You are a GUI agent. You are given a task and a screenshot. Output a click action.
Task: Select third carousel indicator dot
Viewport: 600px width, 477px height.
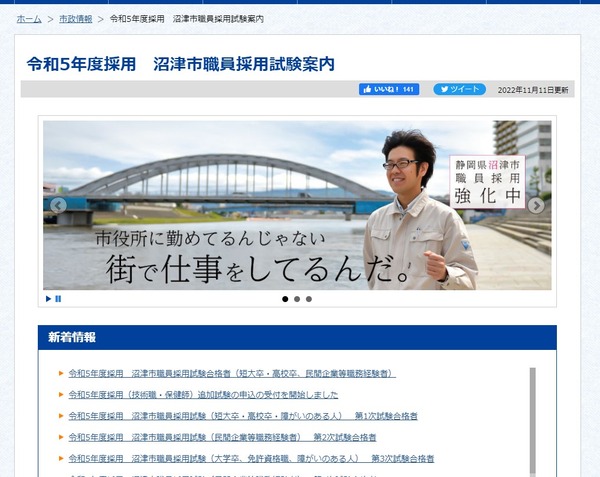click(x=309, y=299)
